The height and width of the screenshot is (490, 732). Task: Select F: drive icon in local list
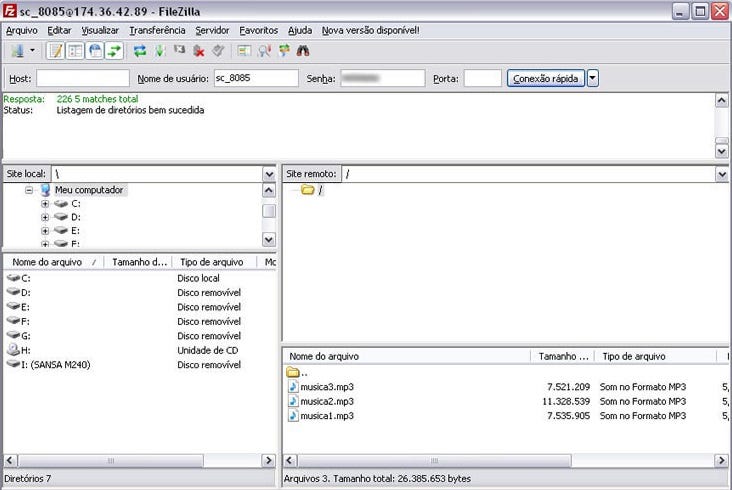tap(13, 322)
